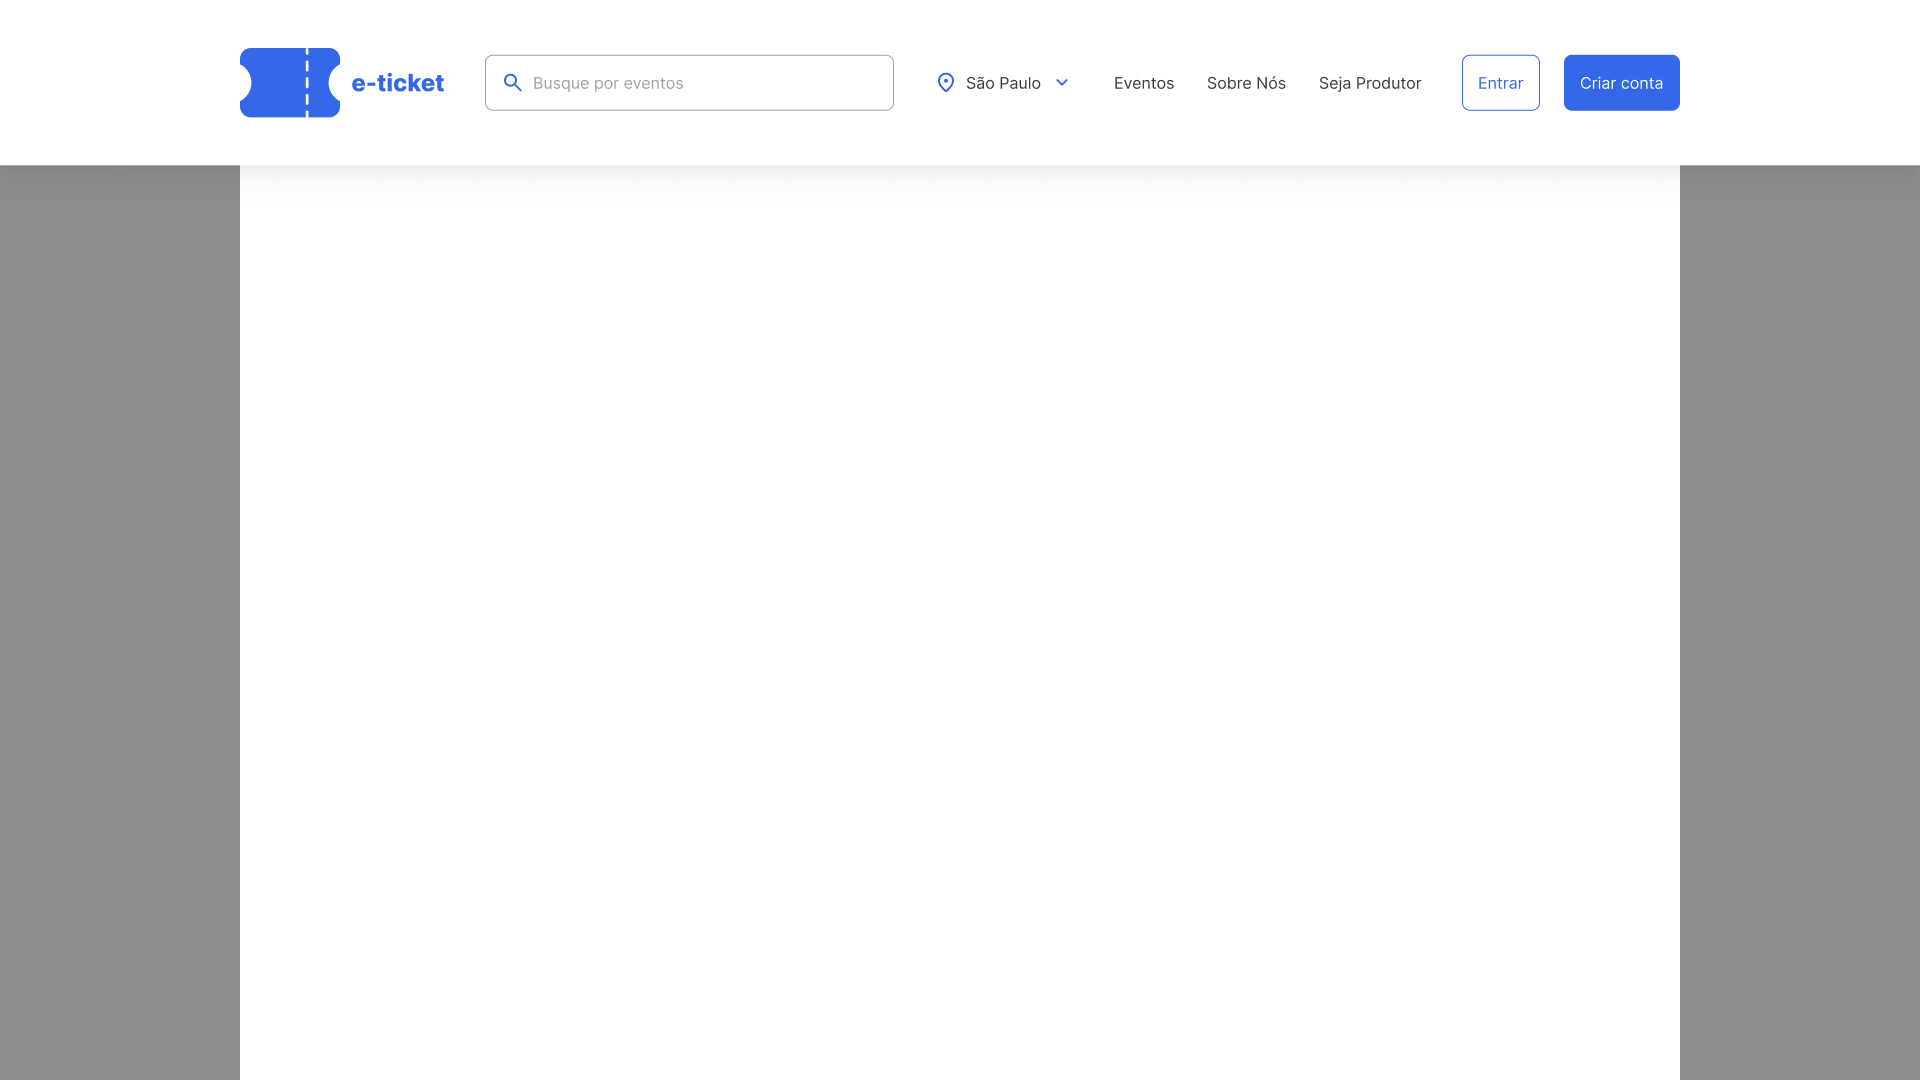1920x1080 pixels.
Task: Open the Seja Produtor link
Action: [1370, 83]
